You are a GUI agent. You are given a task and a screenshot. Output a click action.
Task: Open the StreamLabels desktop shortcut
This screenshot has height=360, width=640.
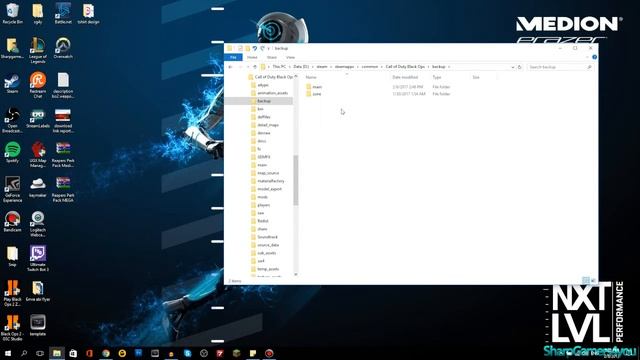tap(38, 118)
